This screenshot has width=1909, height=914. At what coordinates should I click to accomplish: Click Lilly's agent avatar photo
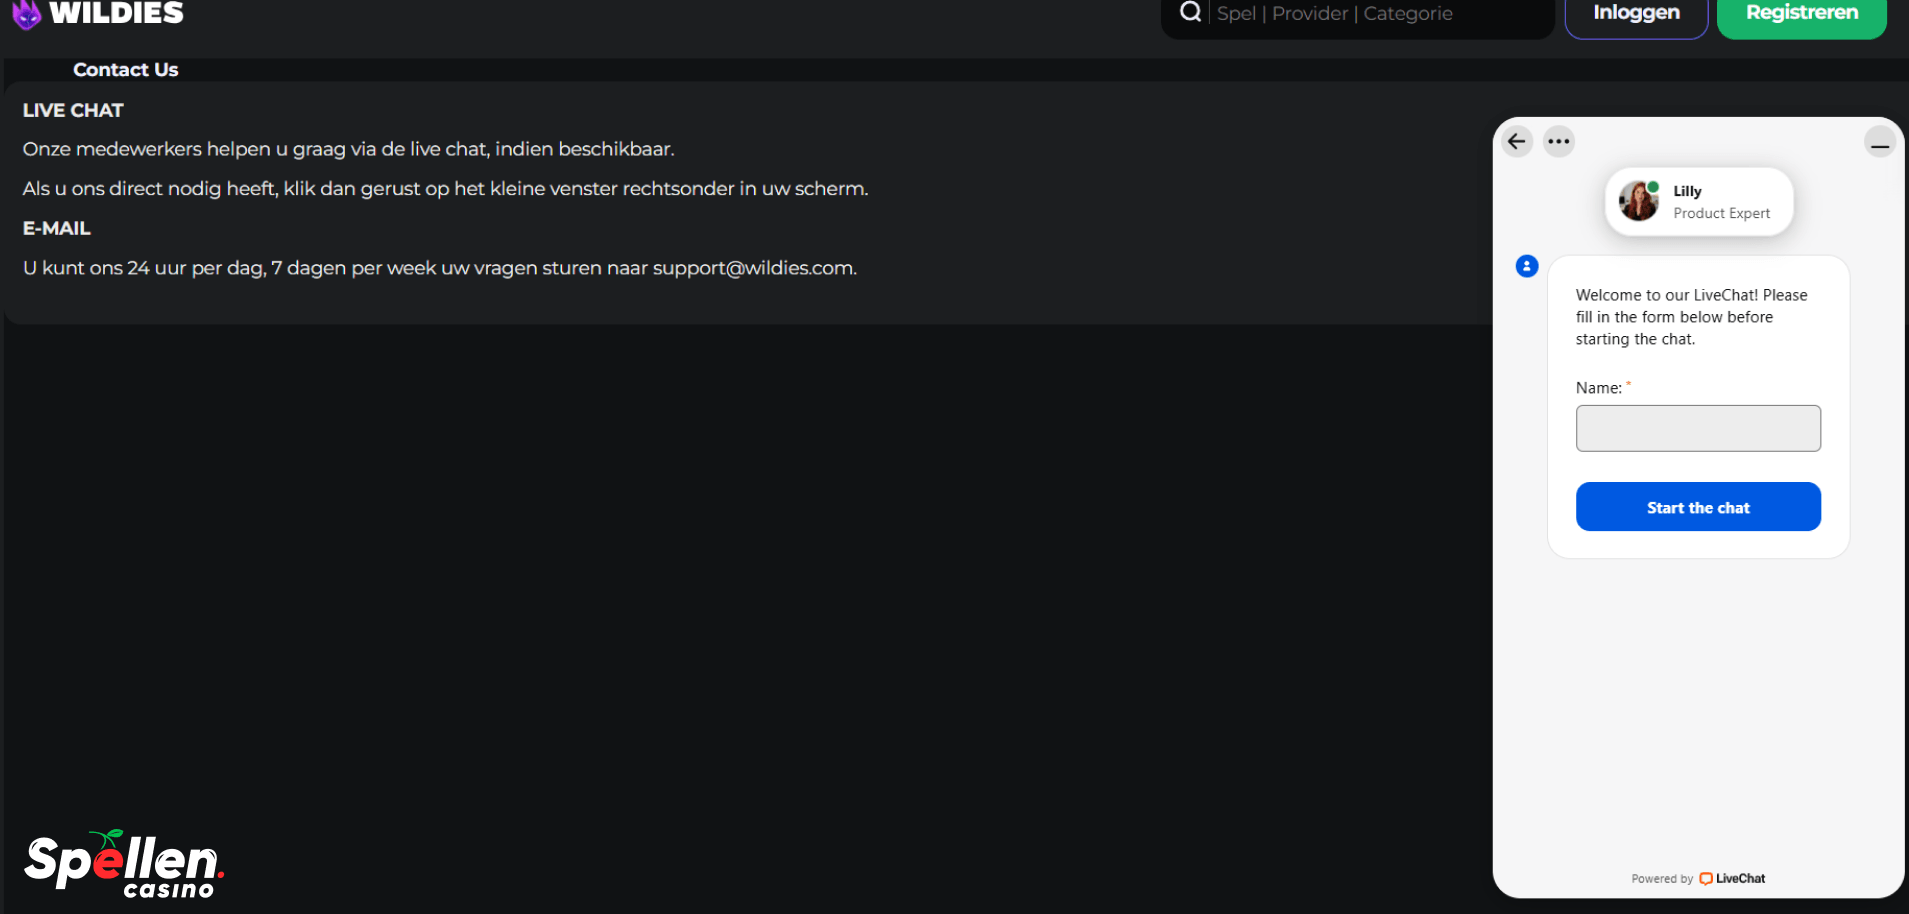point(1639,201)
